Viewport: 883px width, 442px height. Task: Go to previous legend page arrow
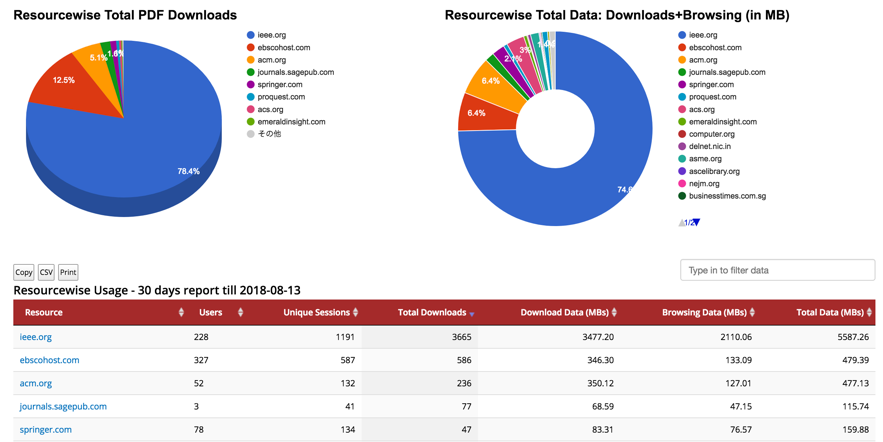click(x=682, y=222)
